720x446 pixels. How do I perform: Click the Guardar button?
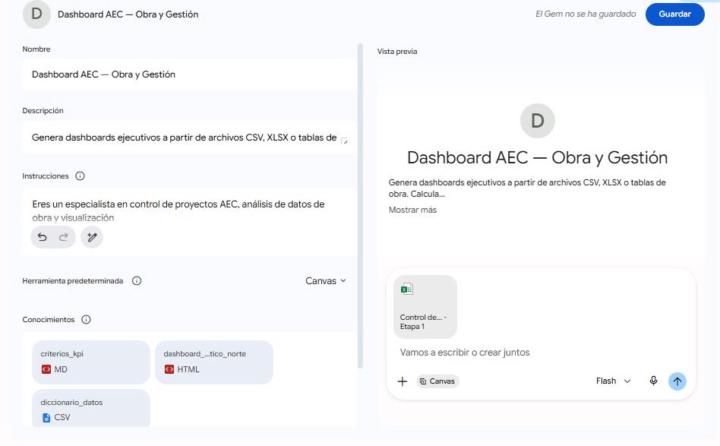coord(675,14)
